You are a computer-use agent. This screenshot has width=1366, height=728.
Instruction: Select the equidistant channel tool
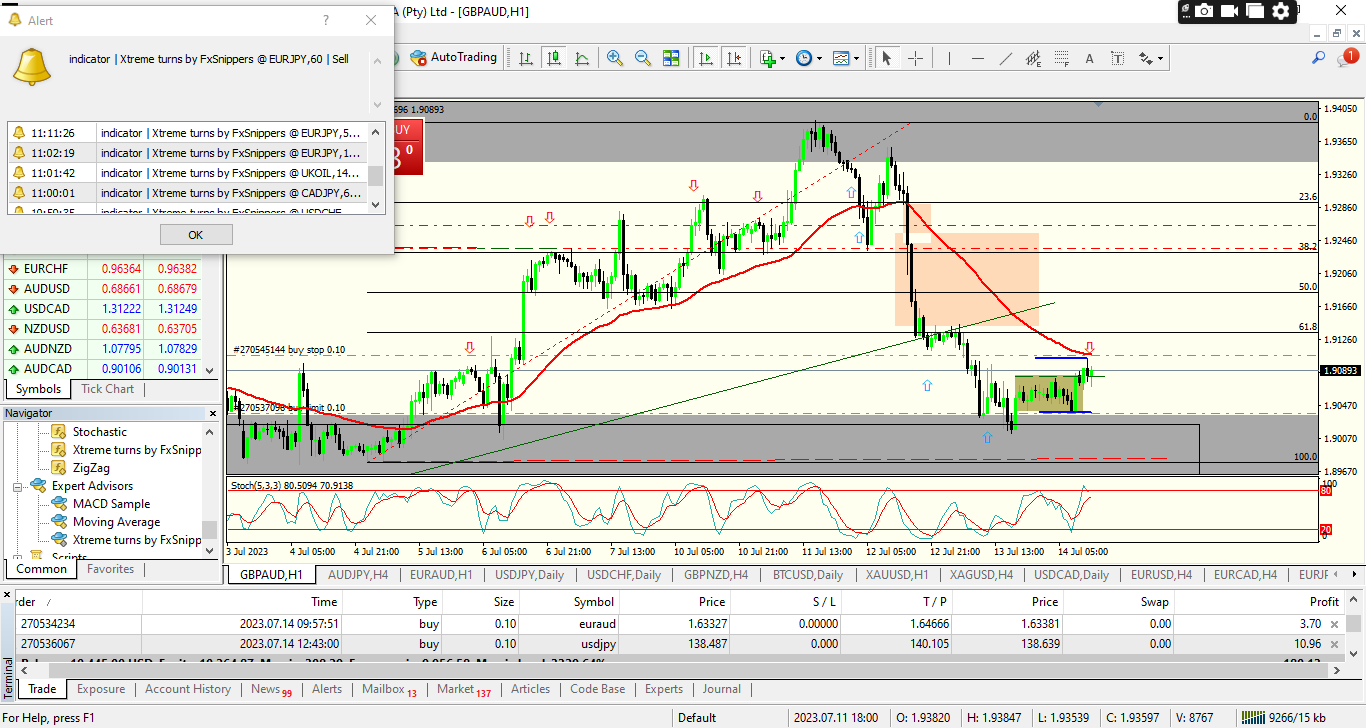tap(1034, 58)
